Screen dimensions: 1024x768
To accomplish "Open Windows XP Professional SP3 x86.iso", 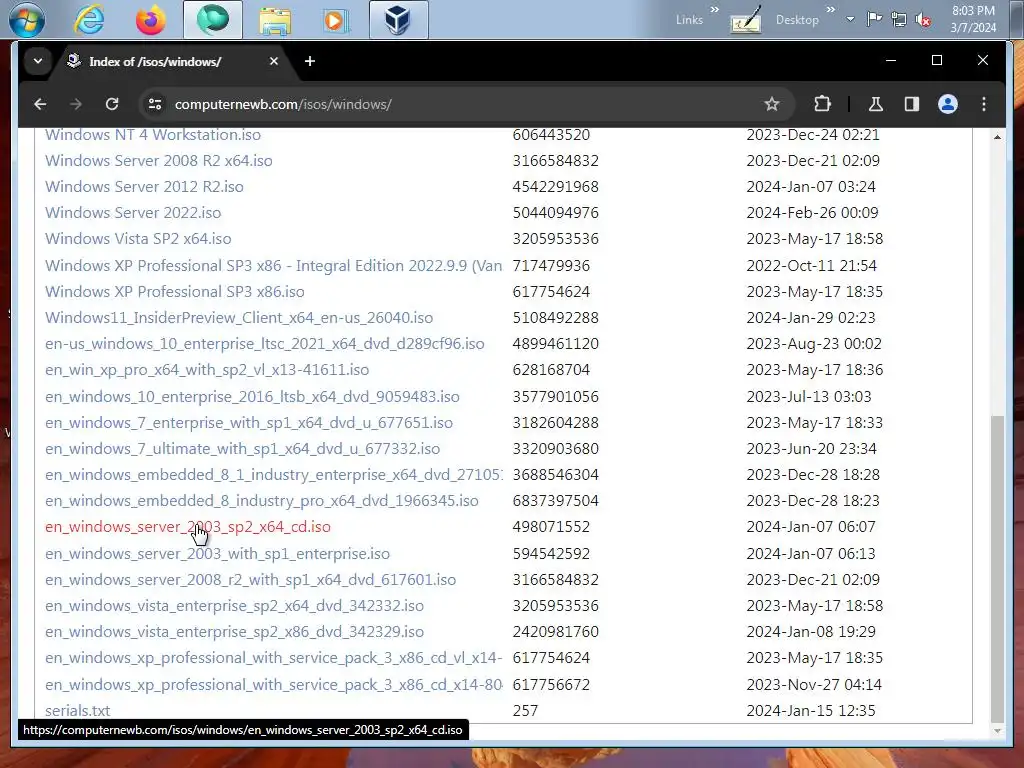I will click(x=175, y=292).
